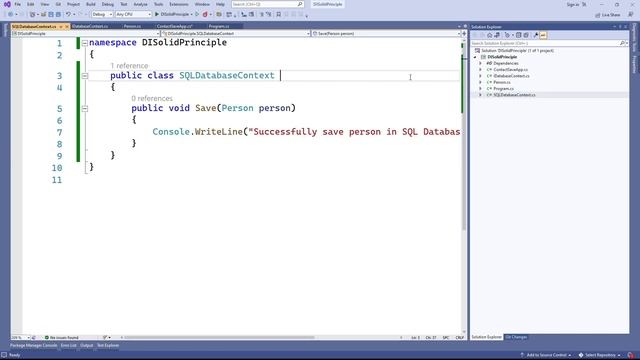Click Select Repository in status bar
The width and height of the screenshot is (640, 360).
coord(600,355)
